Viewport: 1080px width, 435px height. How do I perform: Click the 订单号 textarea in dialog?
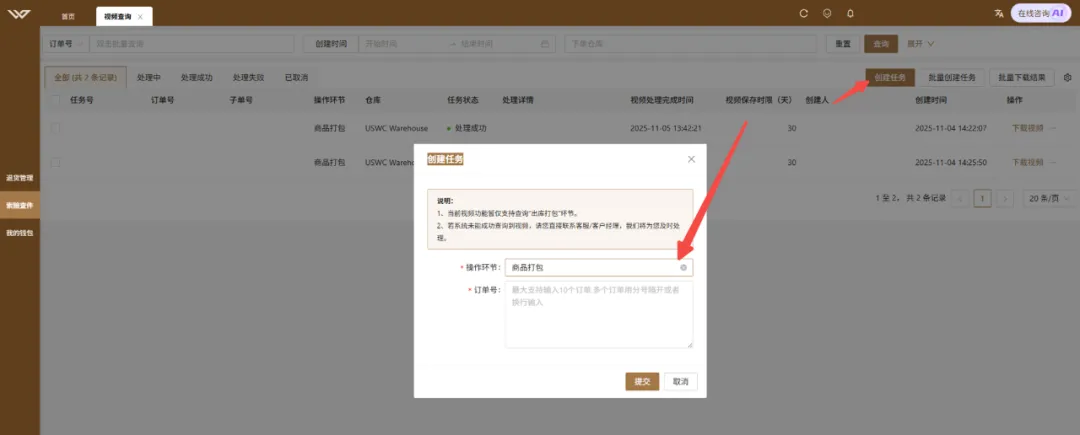pyautogui.click(x=599, y=315)
